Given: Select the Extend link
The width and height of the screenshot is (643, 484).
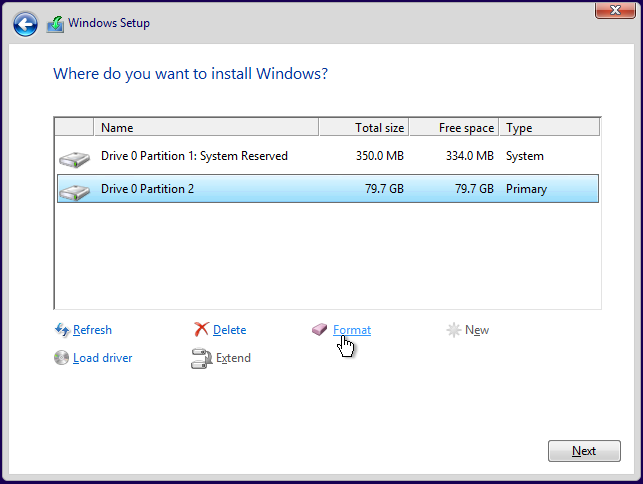Looking at the screenshot, I should coord(233,358).
